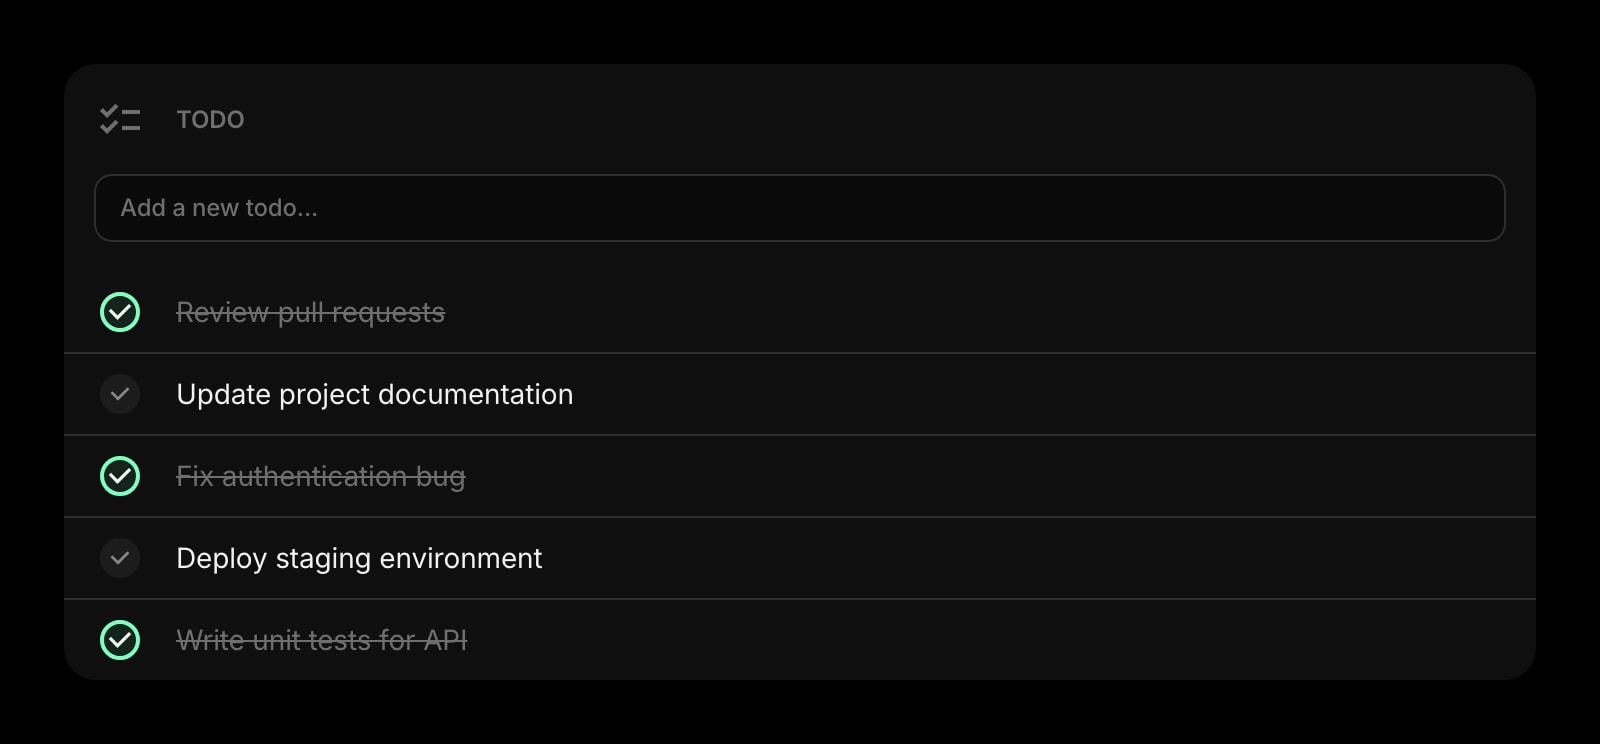Click the checklist icon beside TODO title
This screenshot has width=1600, height=744.
click(x=120, y=119)
